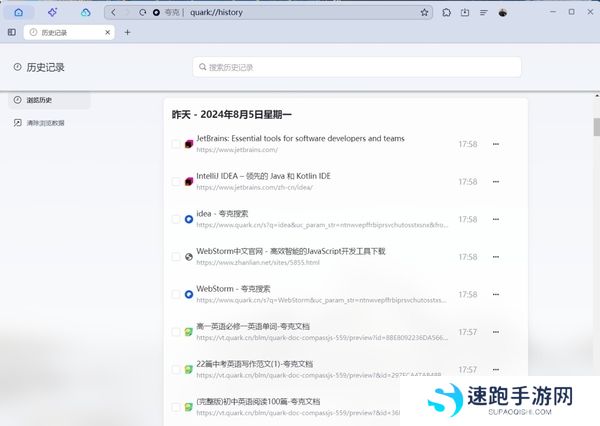
Task: Select 浏览历史 in the sidebar
Action: point(49,100)
